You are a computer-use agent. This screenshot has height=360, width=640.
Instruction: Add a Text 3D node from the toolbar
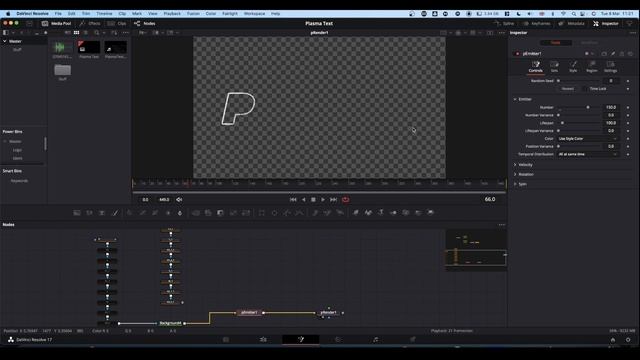[380, 213]
